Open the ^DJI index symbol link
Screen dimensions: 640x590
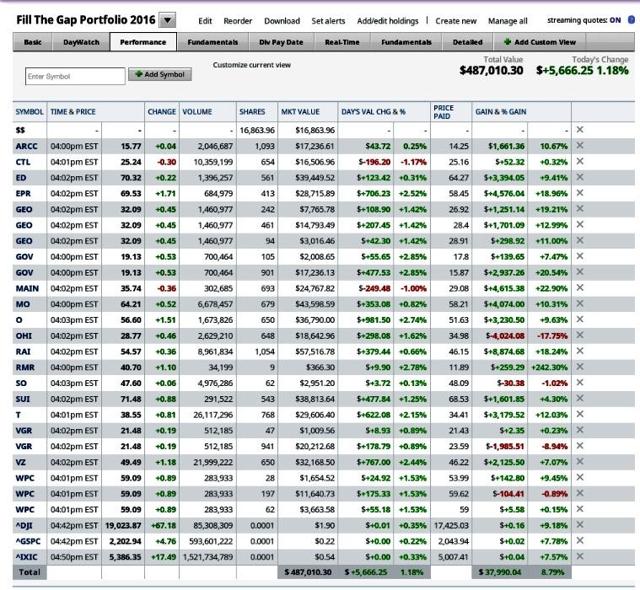click(x=24, y=526)
